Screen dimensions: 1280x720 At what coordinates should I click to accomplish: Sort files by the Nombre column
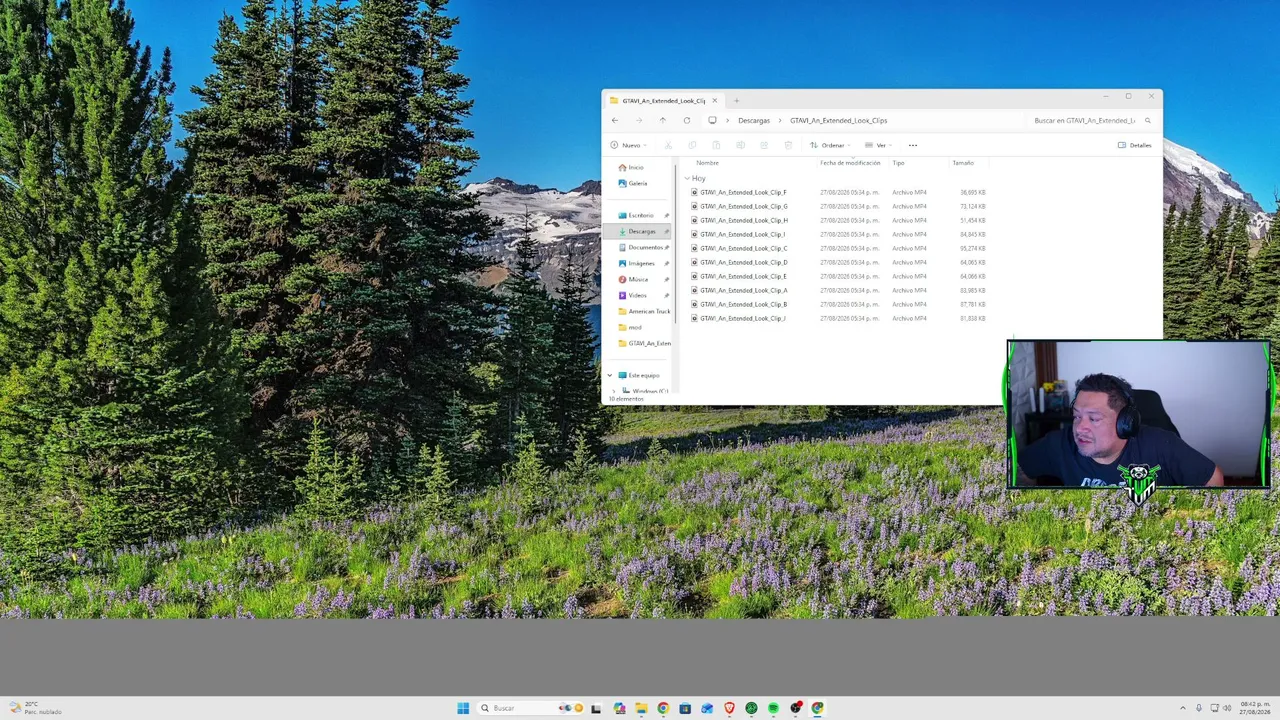pyautogui.click(x=707, y=163)
